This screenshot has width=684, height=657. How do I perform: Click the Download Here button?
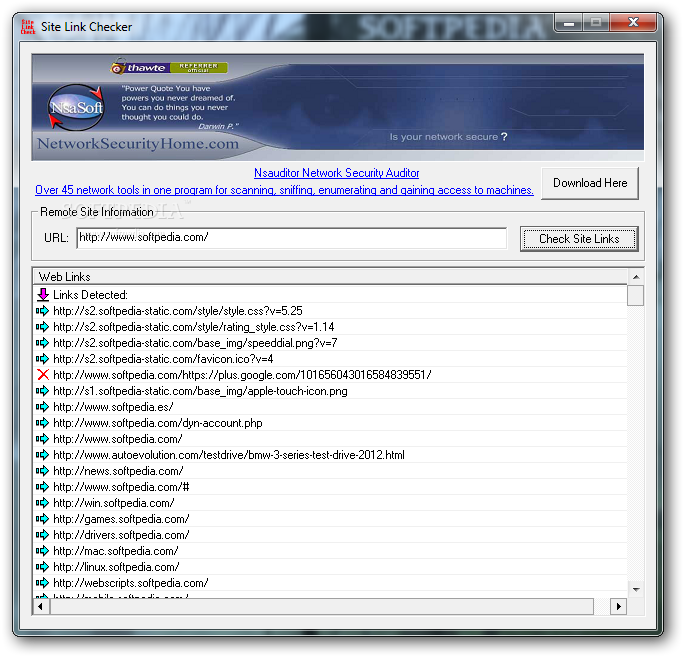coord(590,183)
